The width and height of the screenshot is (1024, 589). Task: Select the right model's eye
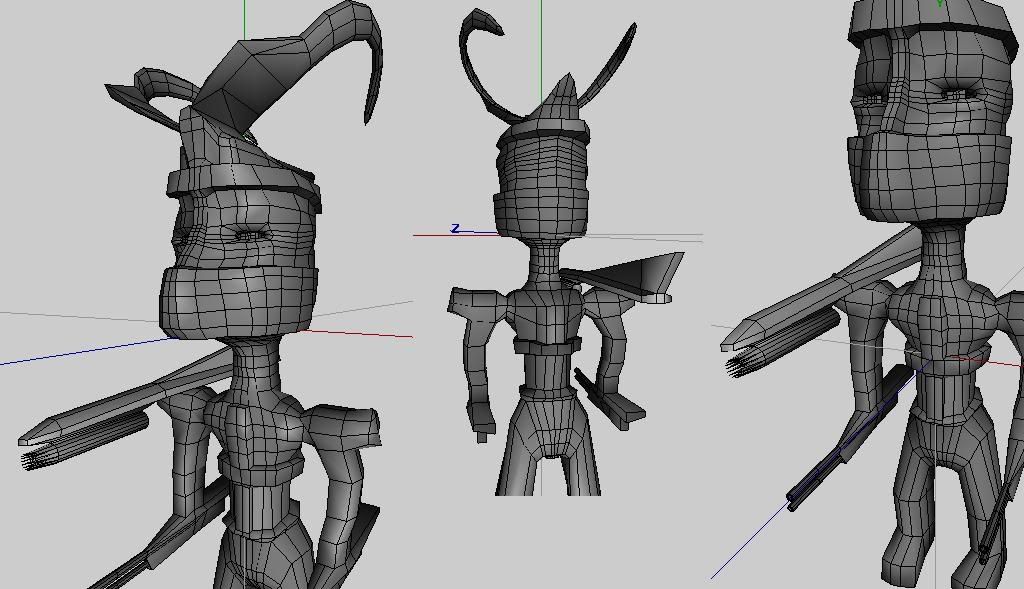pos(959,94)
